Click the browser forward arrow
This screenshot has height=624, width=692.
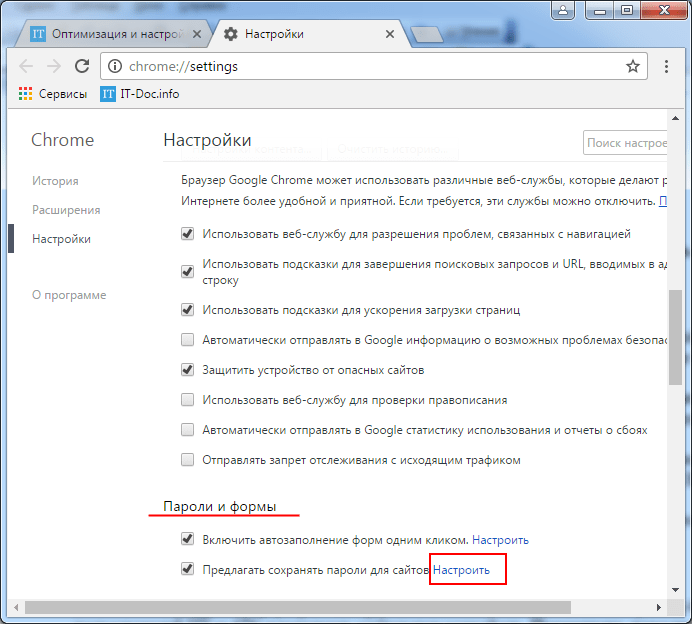point(54,67)
